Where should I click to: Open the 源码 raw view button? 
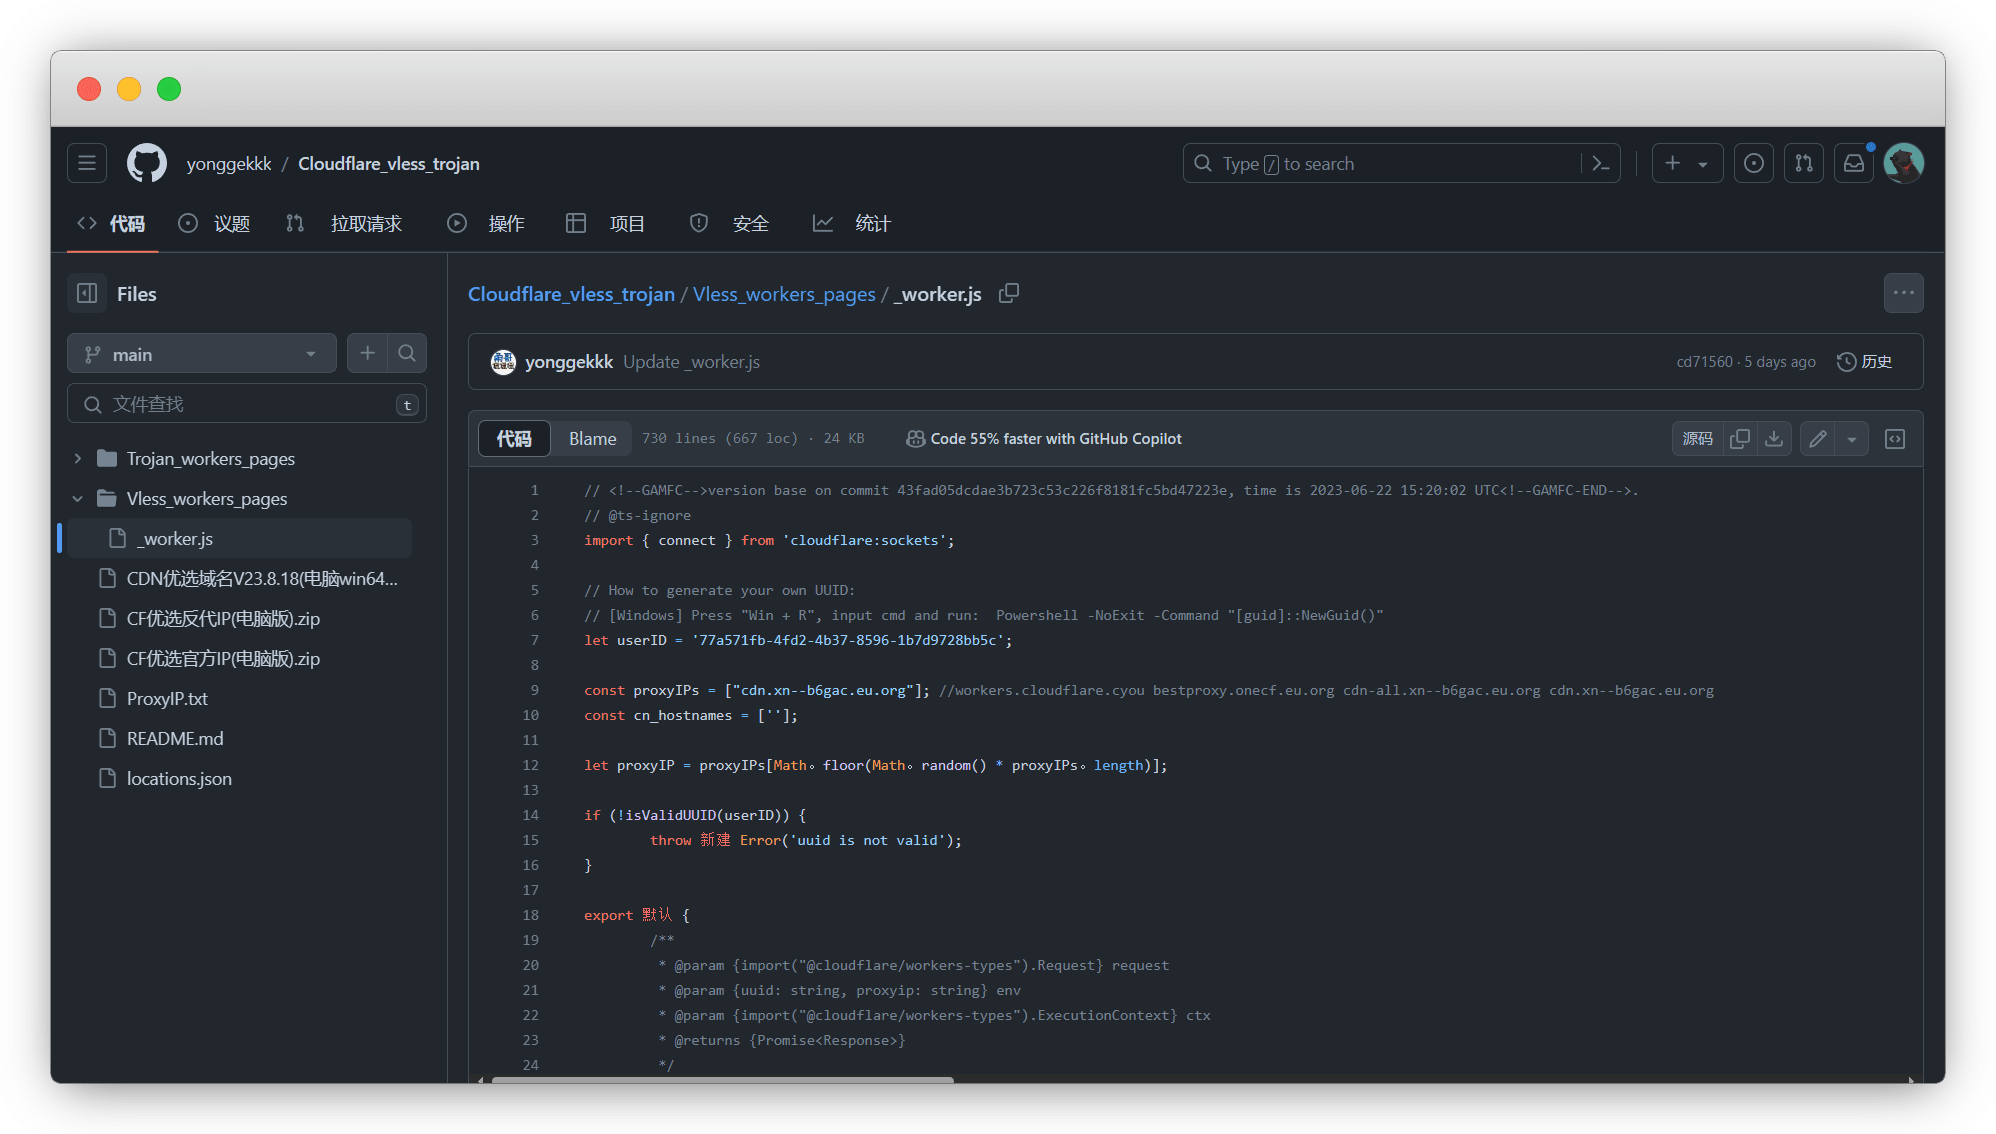tap(1697, 438)
